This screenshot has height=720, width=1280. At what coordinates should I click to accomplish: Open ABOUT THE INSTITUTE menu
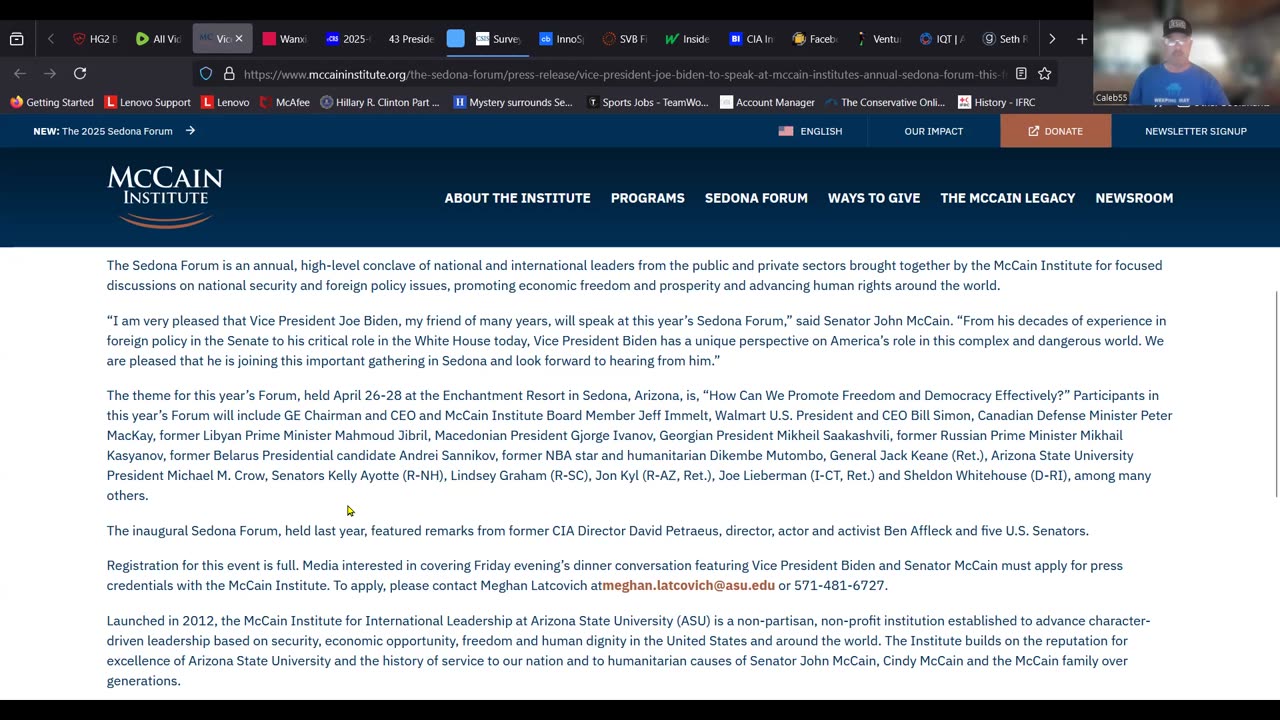pyautogui.click(x=517, y=198)
